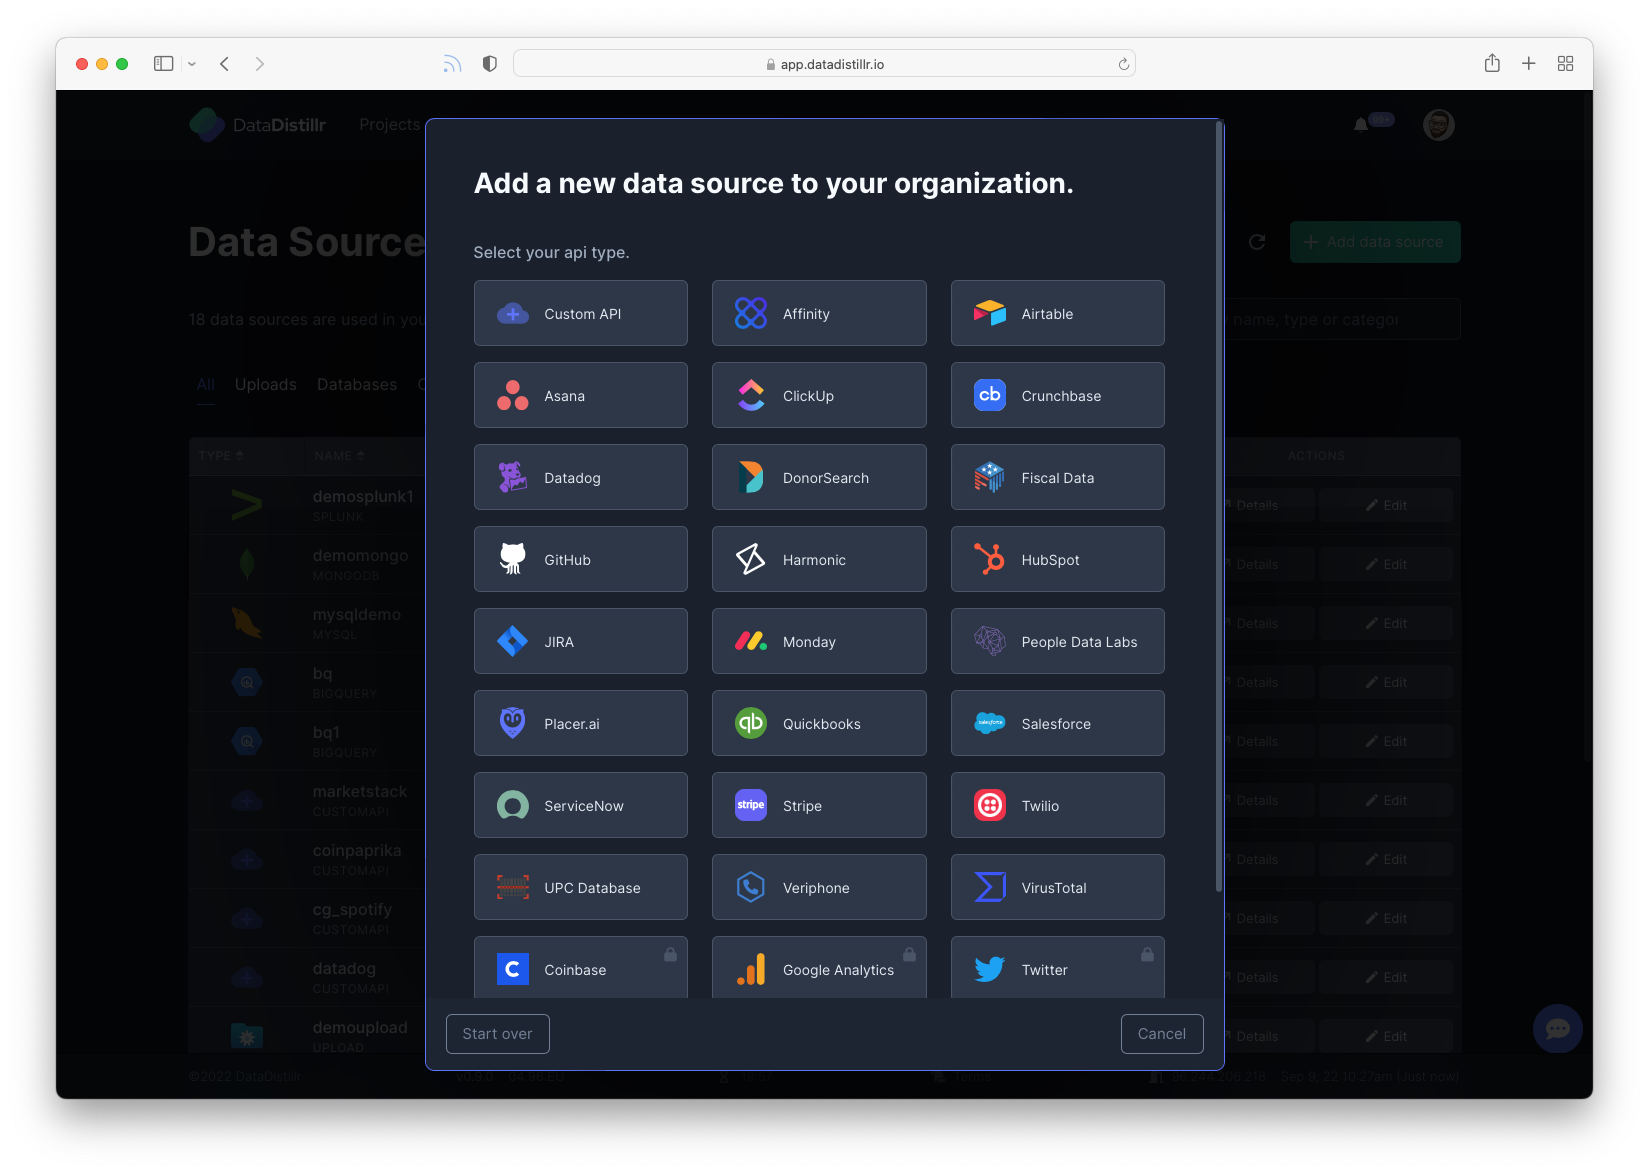The image size is (1649, 1173).
Task: Click the Safari address bar
Action: coord(824,64)
